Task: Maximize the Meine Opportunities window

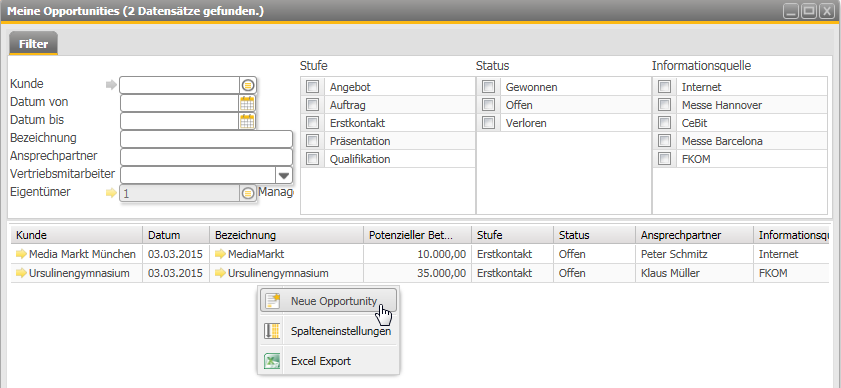Action: (x=809, y=11)
